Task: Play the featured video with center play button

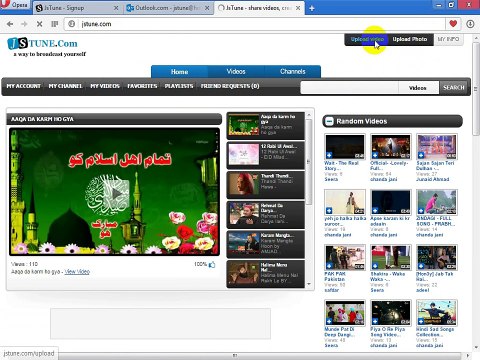Action: (116, 194)
